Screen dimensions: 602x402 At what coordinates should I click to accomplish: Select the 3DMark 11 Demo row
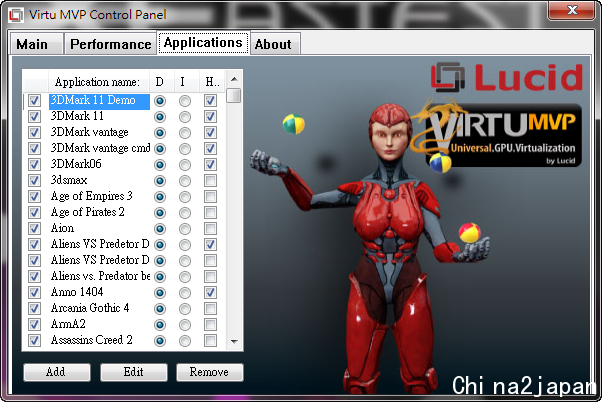[x=99, y=101]
